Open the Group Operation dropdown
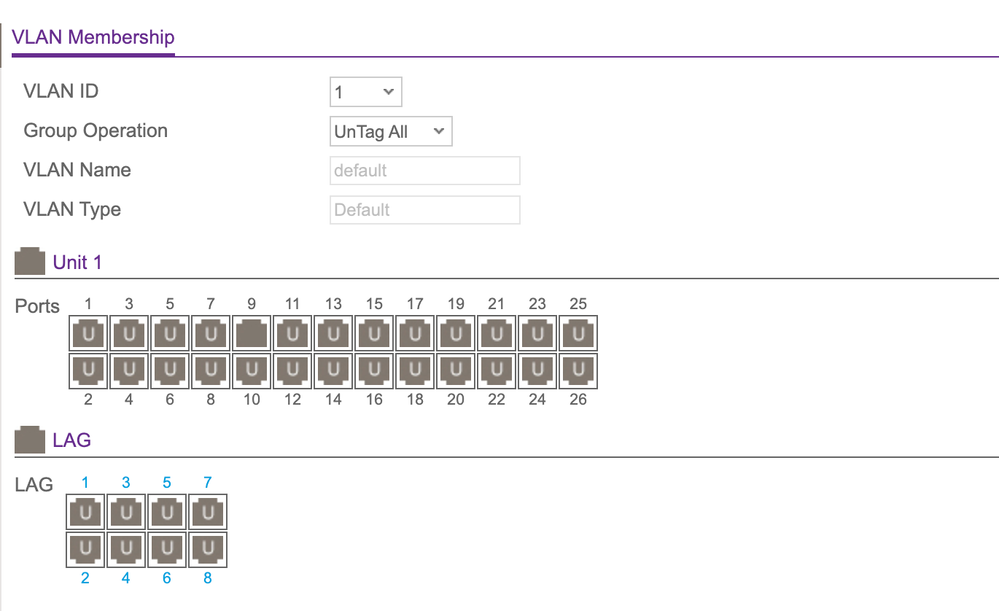 click(391, 131)
